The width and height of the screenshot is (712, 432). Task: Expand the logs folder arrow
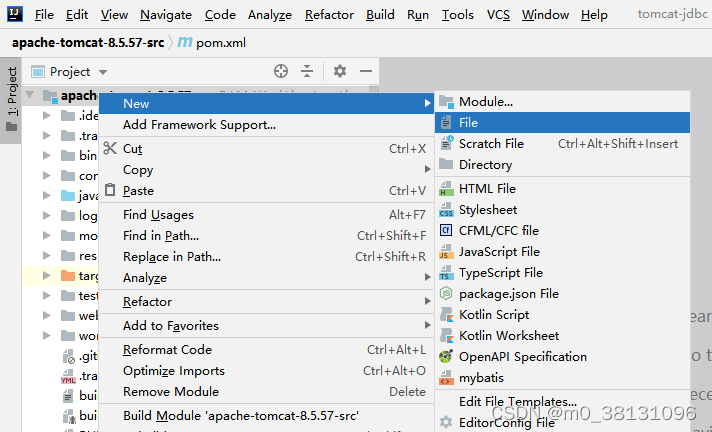coord(47,215)
